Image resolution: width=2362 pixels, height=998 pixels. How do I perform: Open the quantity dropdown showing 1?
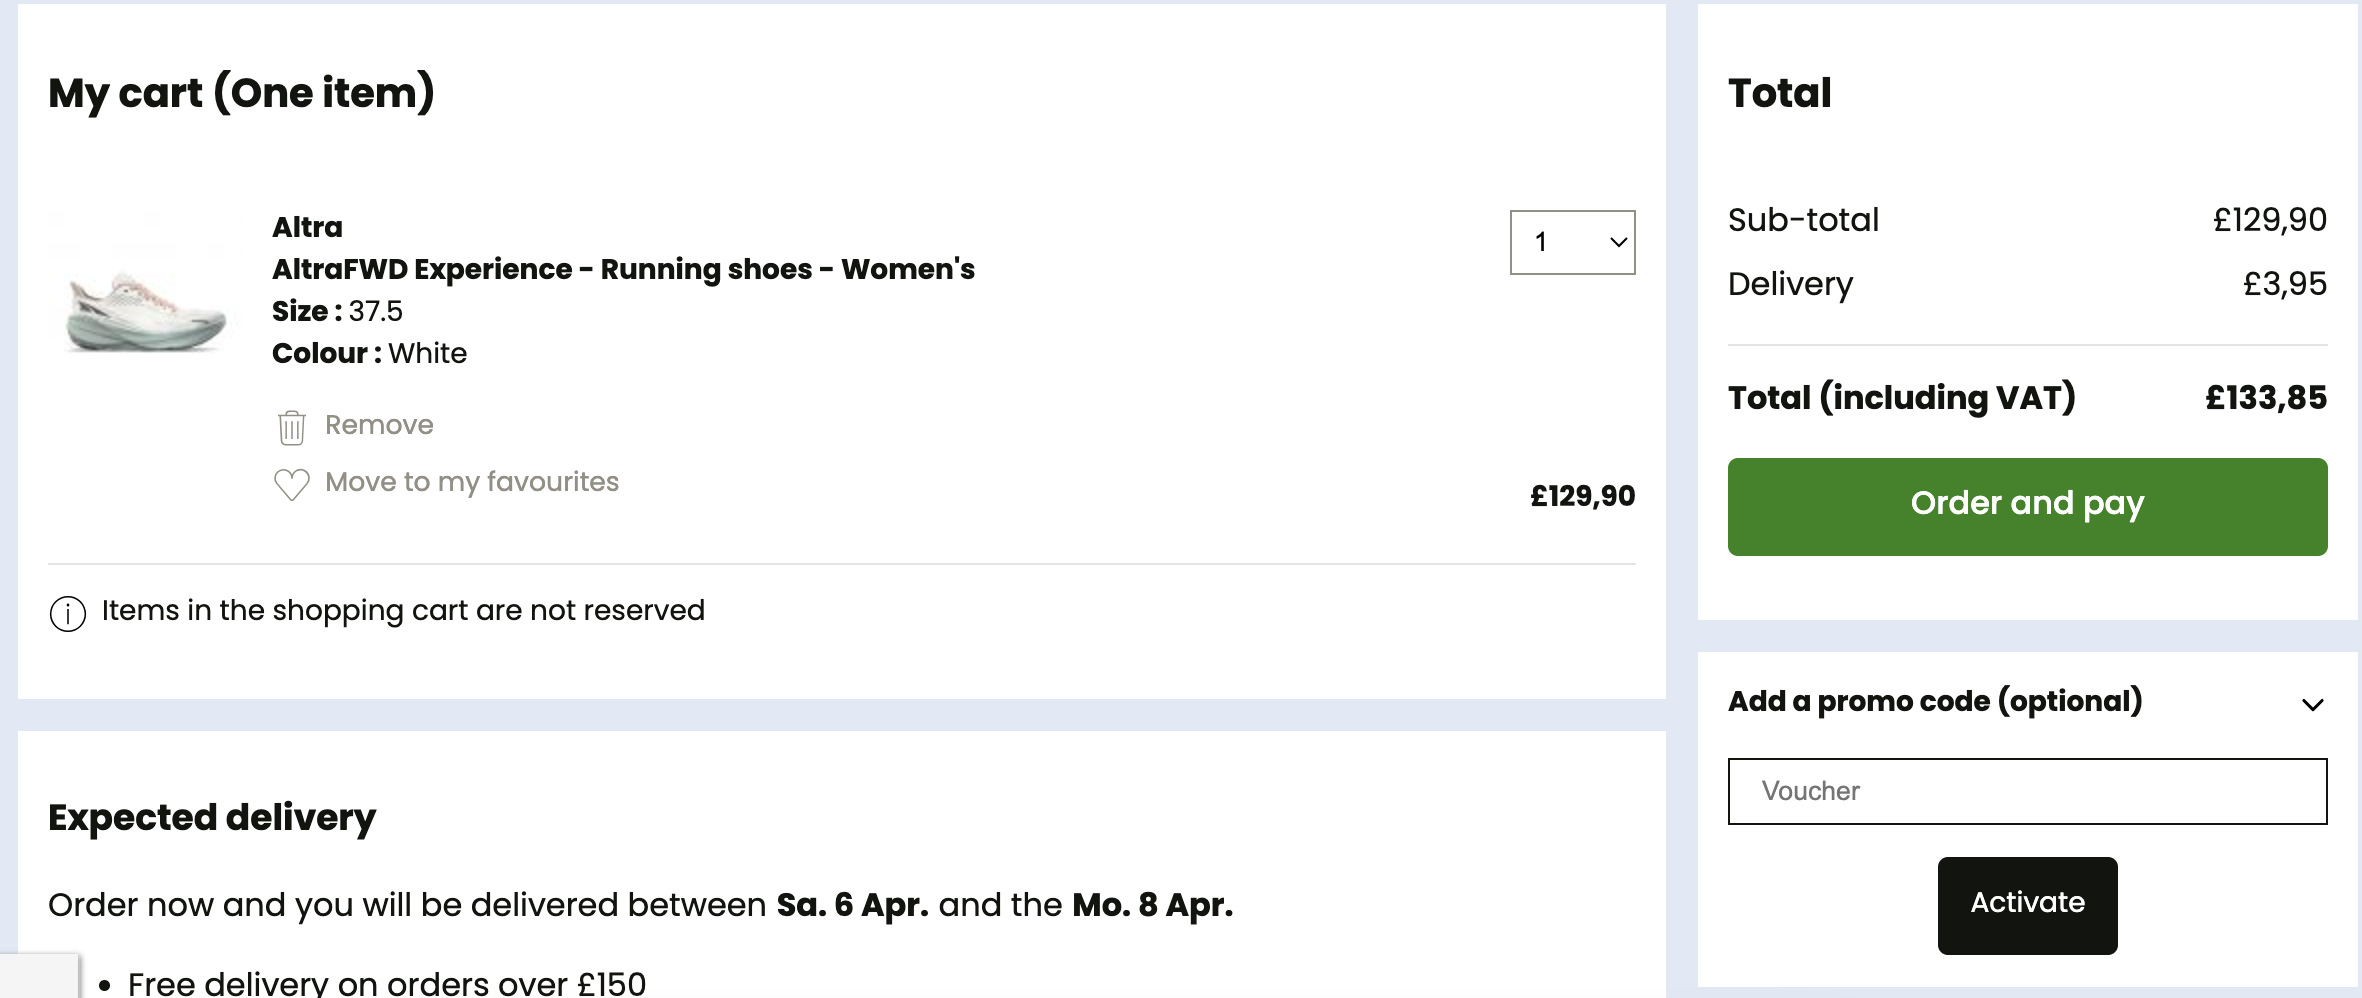click(x=1572, y=242)
